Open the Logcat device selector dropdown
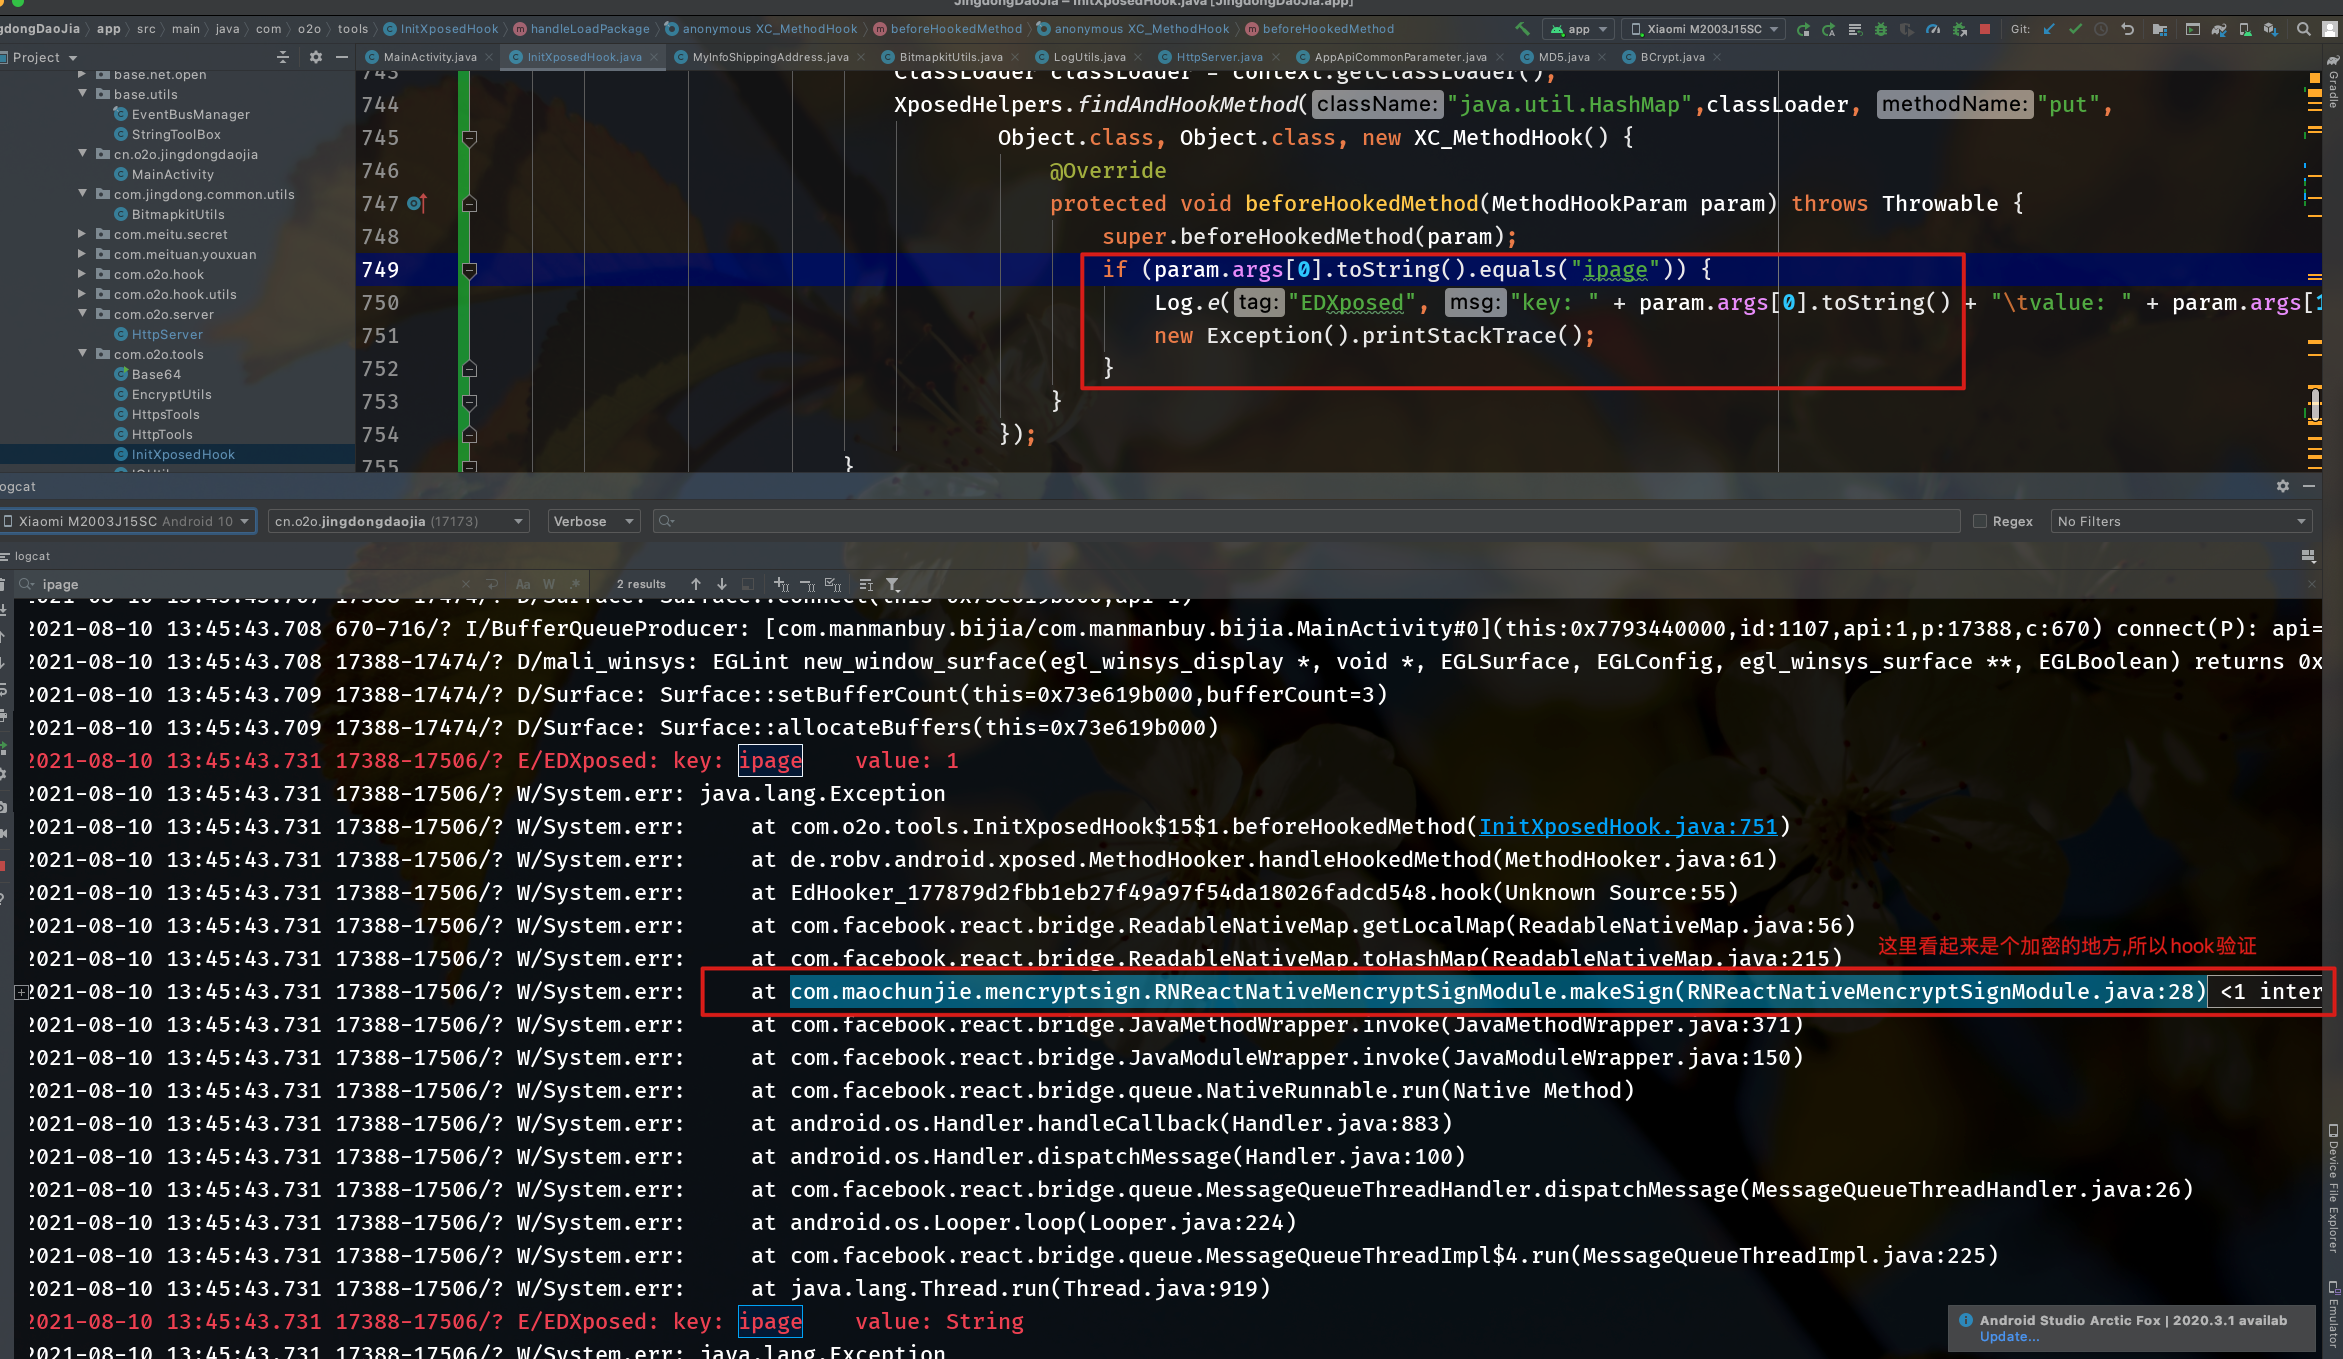Viewport: 2343px width, 1359px height. pos(127,521)
